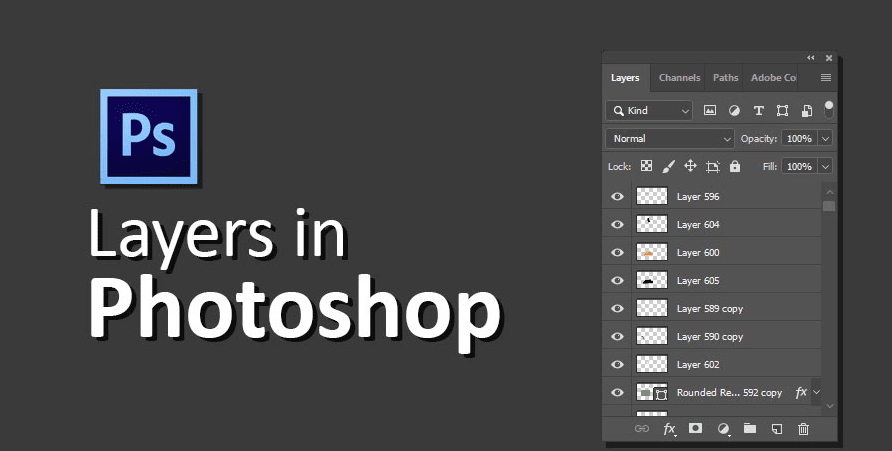892x451 pixels.
Task: Create a new group folder icon
Action: [x=750, y=428]
